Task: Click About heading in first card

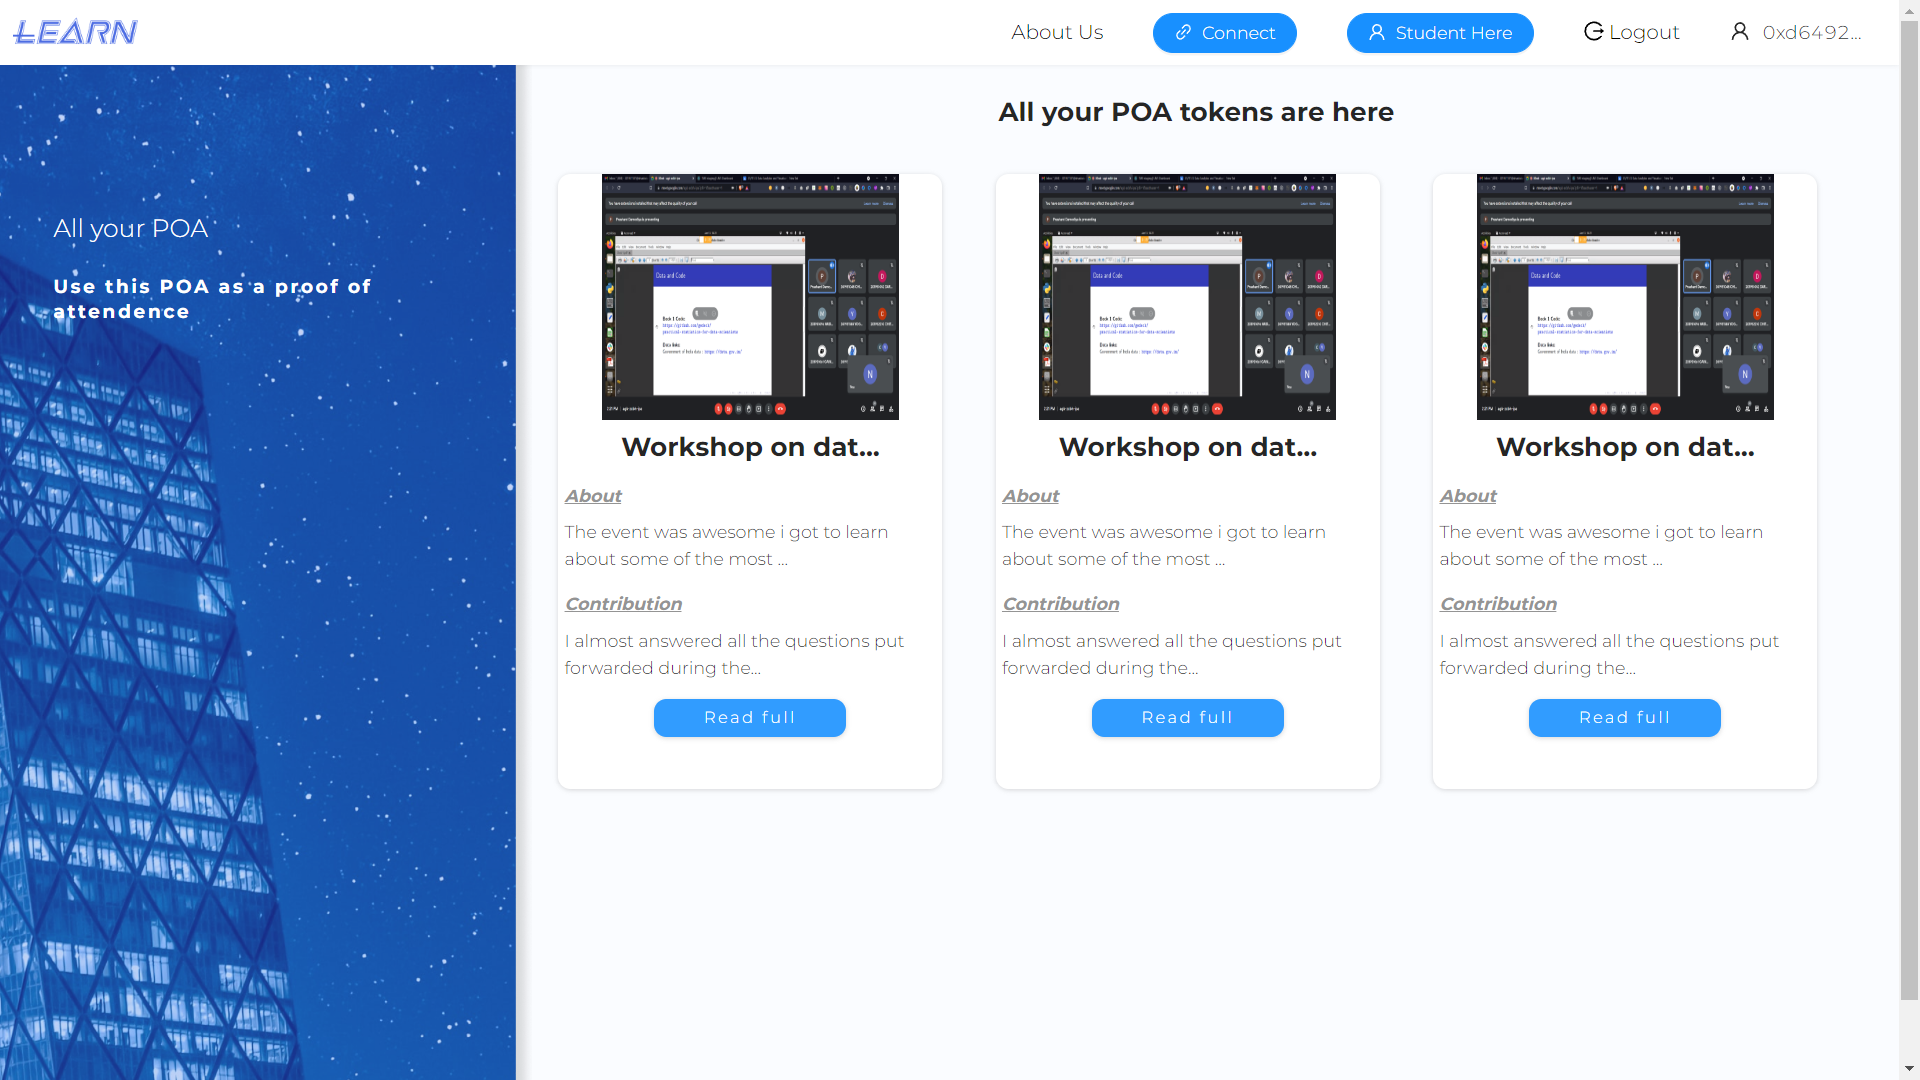Action: (593, 496)
